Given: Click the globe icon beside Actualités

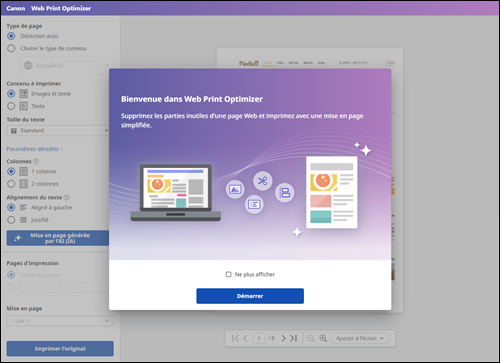Looking at the screenshot, I should [28, 65].
